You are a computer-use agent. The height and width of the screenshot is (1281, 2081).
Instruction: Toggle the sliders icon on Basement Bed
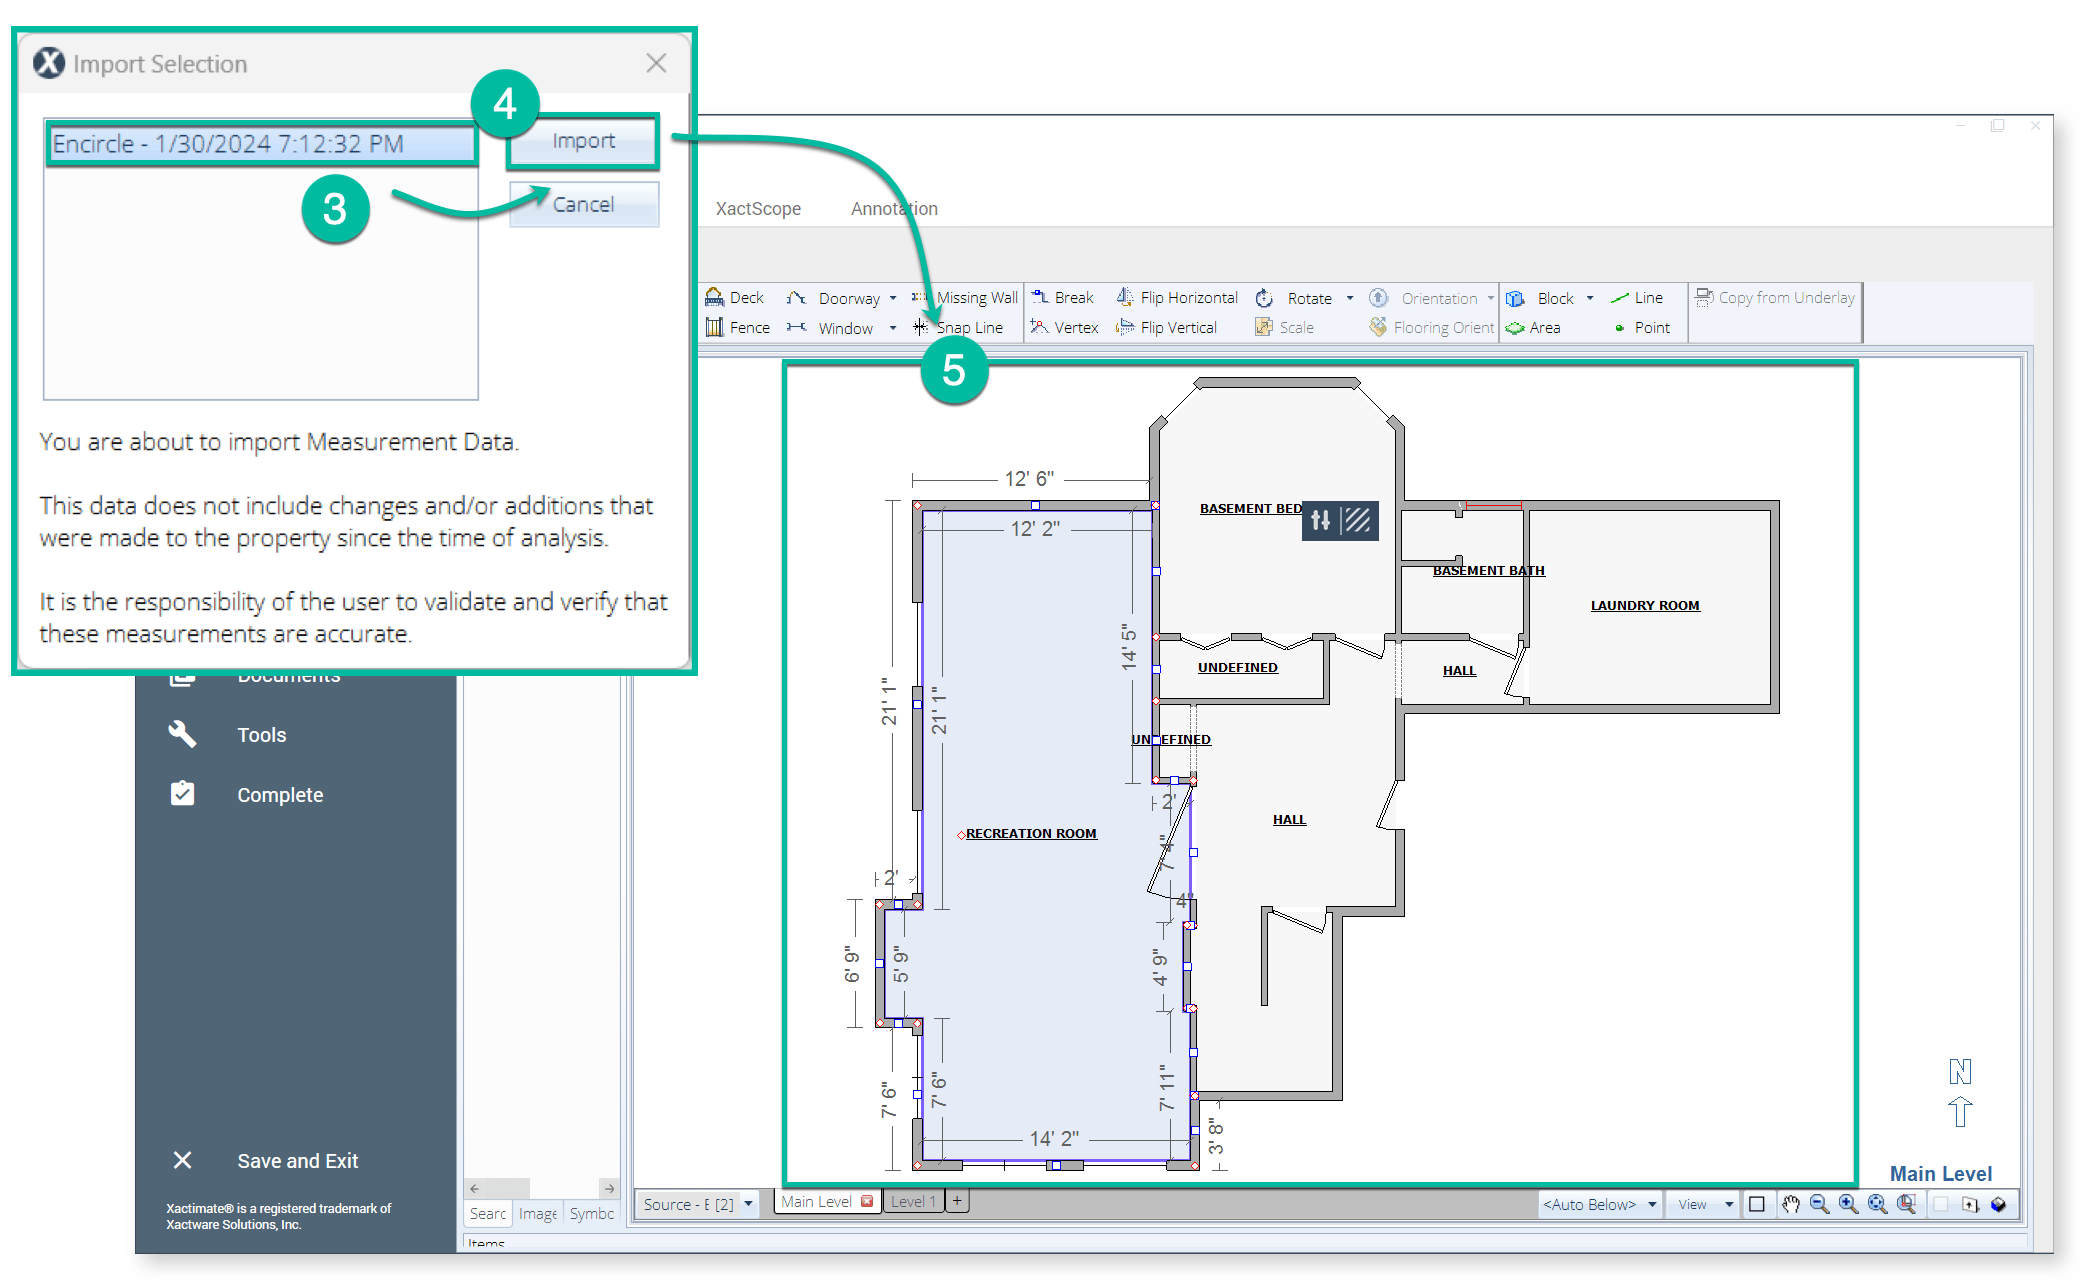(x=1321, y=520)
